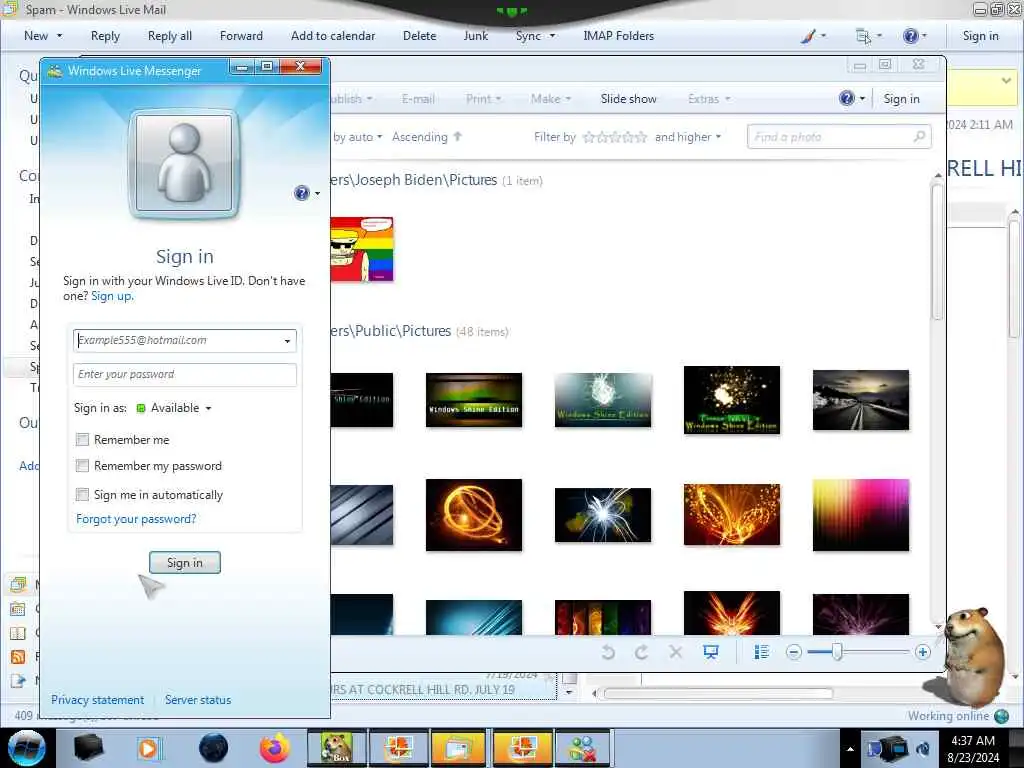Open the Sync dropdown in Mail toolbar
The image size is (1024, 768).
point(536,36)
